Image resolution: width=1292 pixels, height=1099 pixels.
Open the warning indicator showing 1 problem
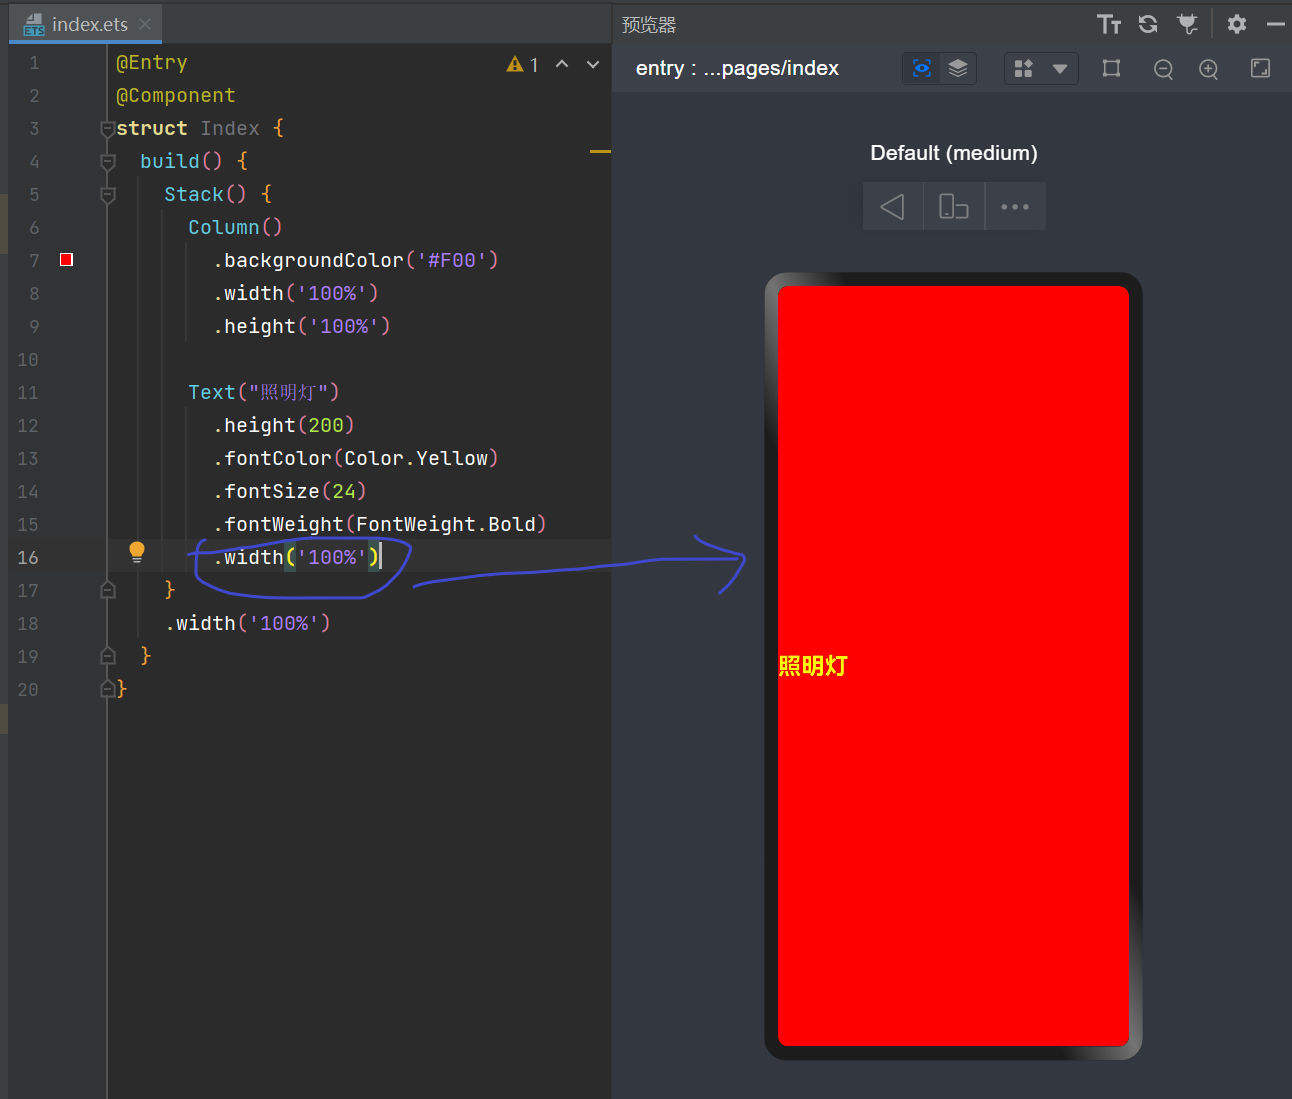click(x=523, y=65)
